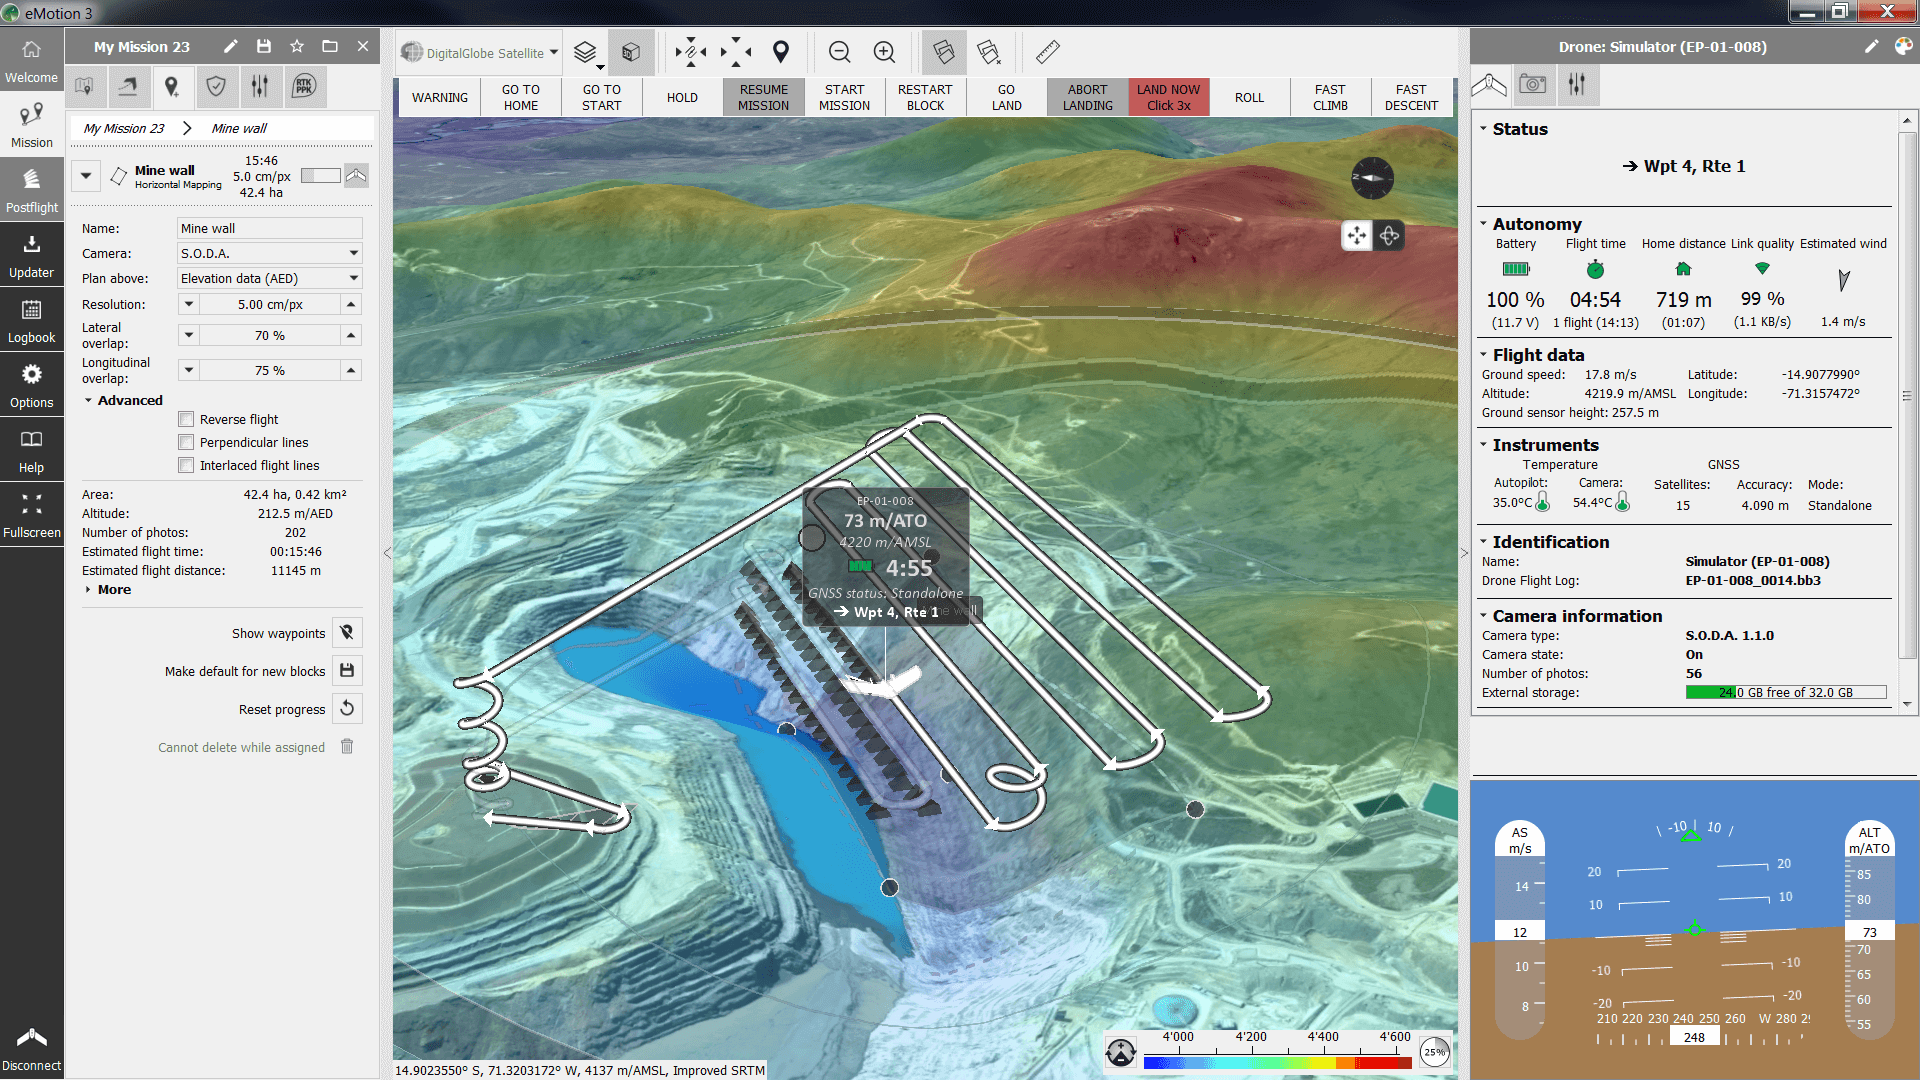Click the measure ruler tool icon
This screenshot has height=1080, width=1920.
[1047, 52]
